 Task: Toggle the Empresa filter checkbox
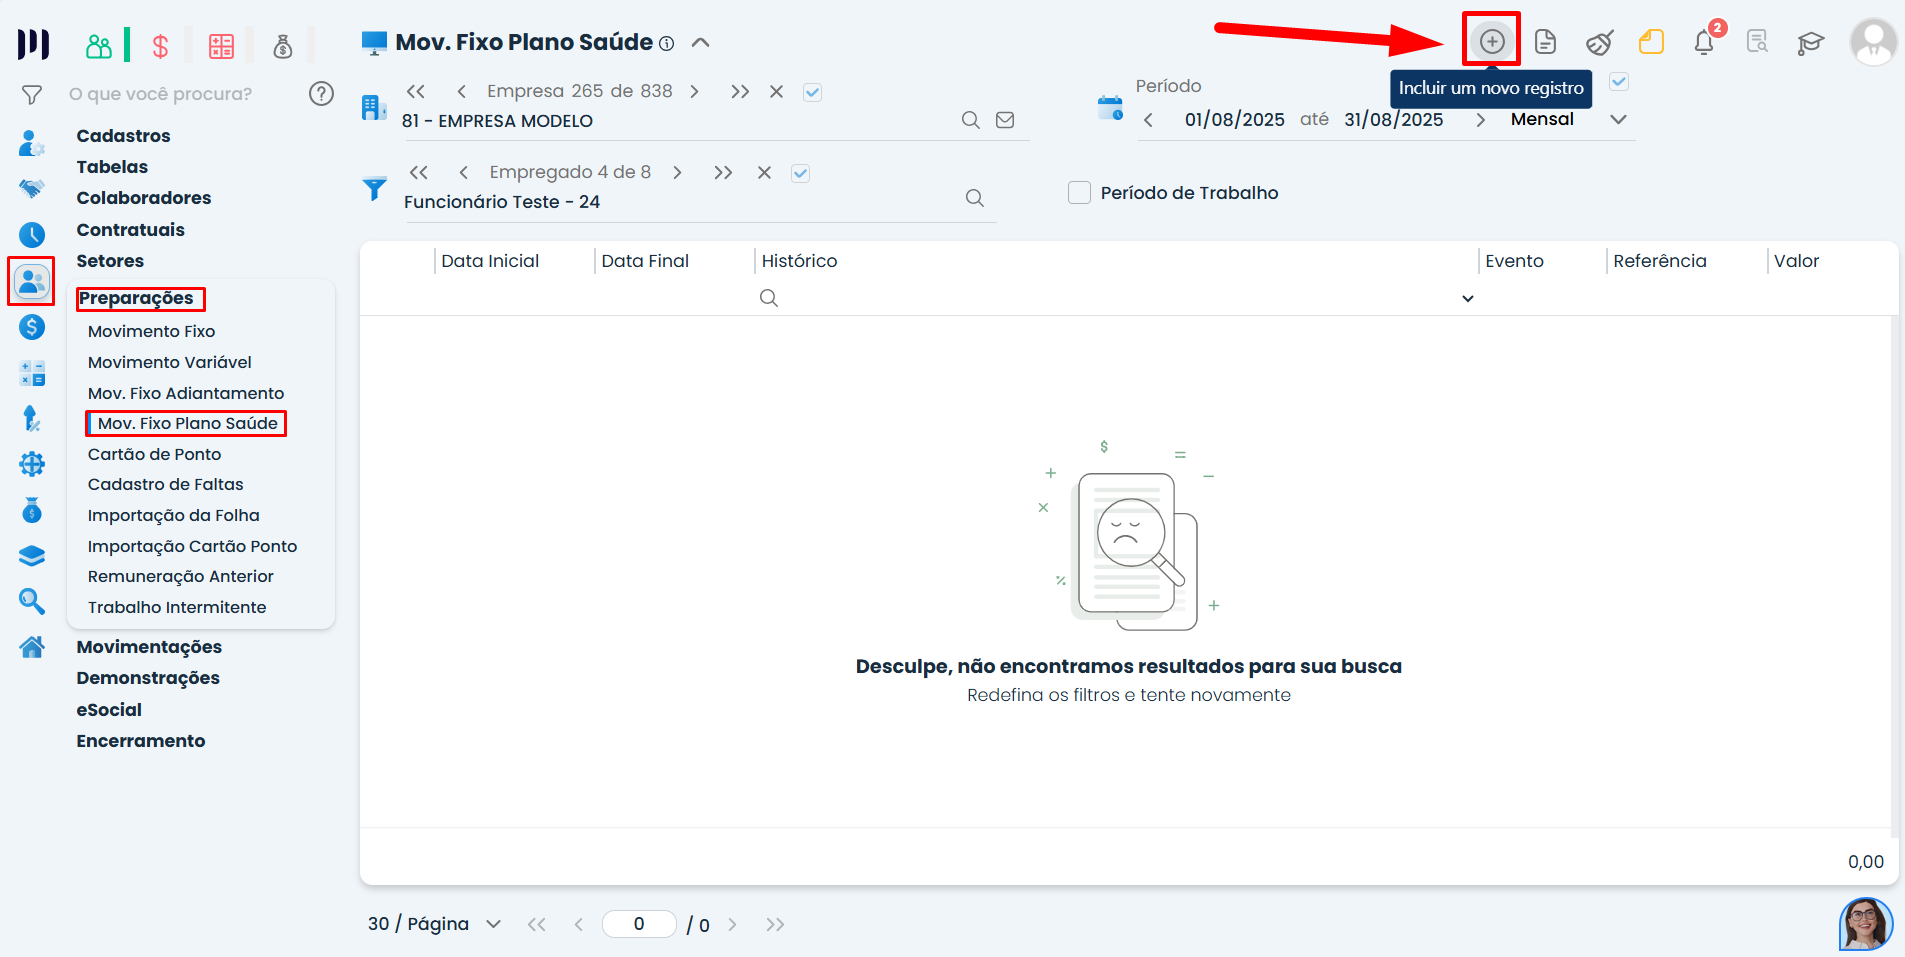[813, 92]
